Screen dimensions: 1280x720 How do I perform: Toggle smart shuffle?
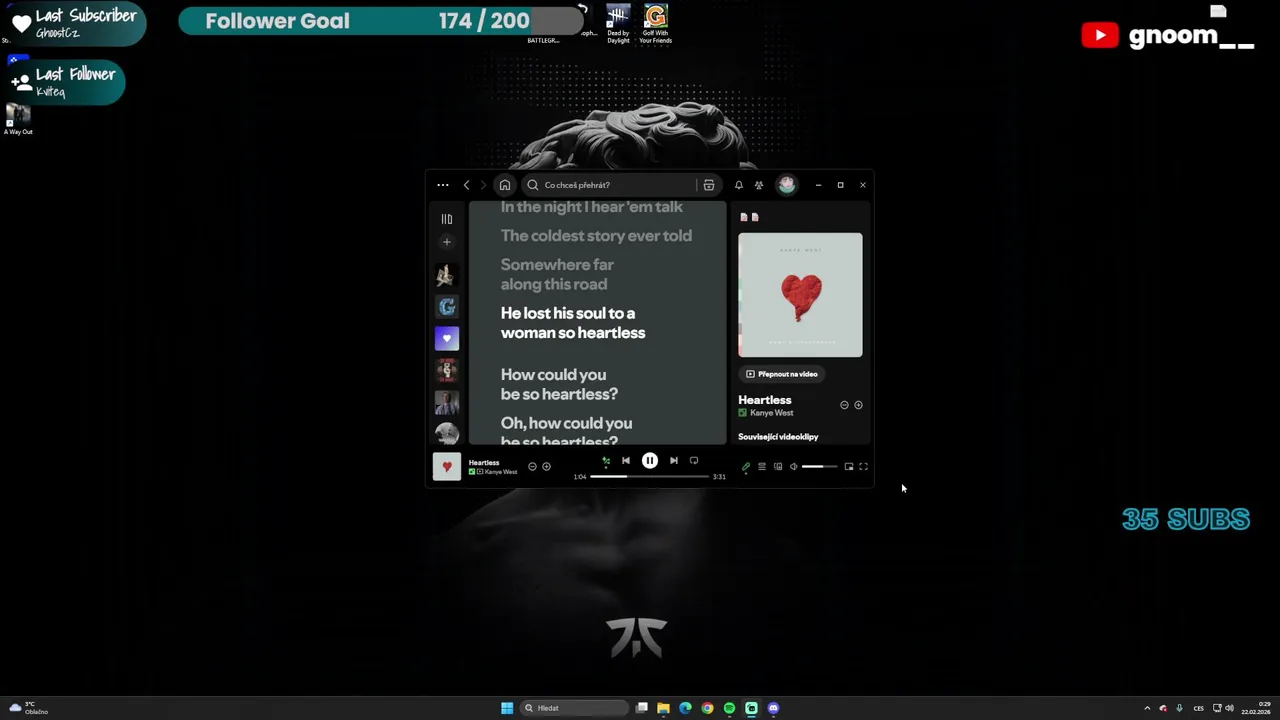606,461
